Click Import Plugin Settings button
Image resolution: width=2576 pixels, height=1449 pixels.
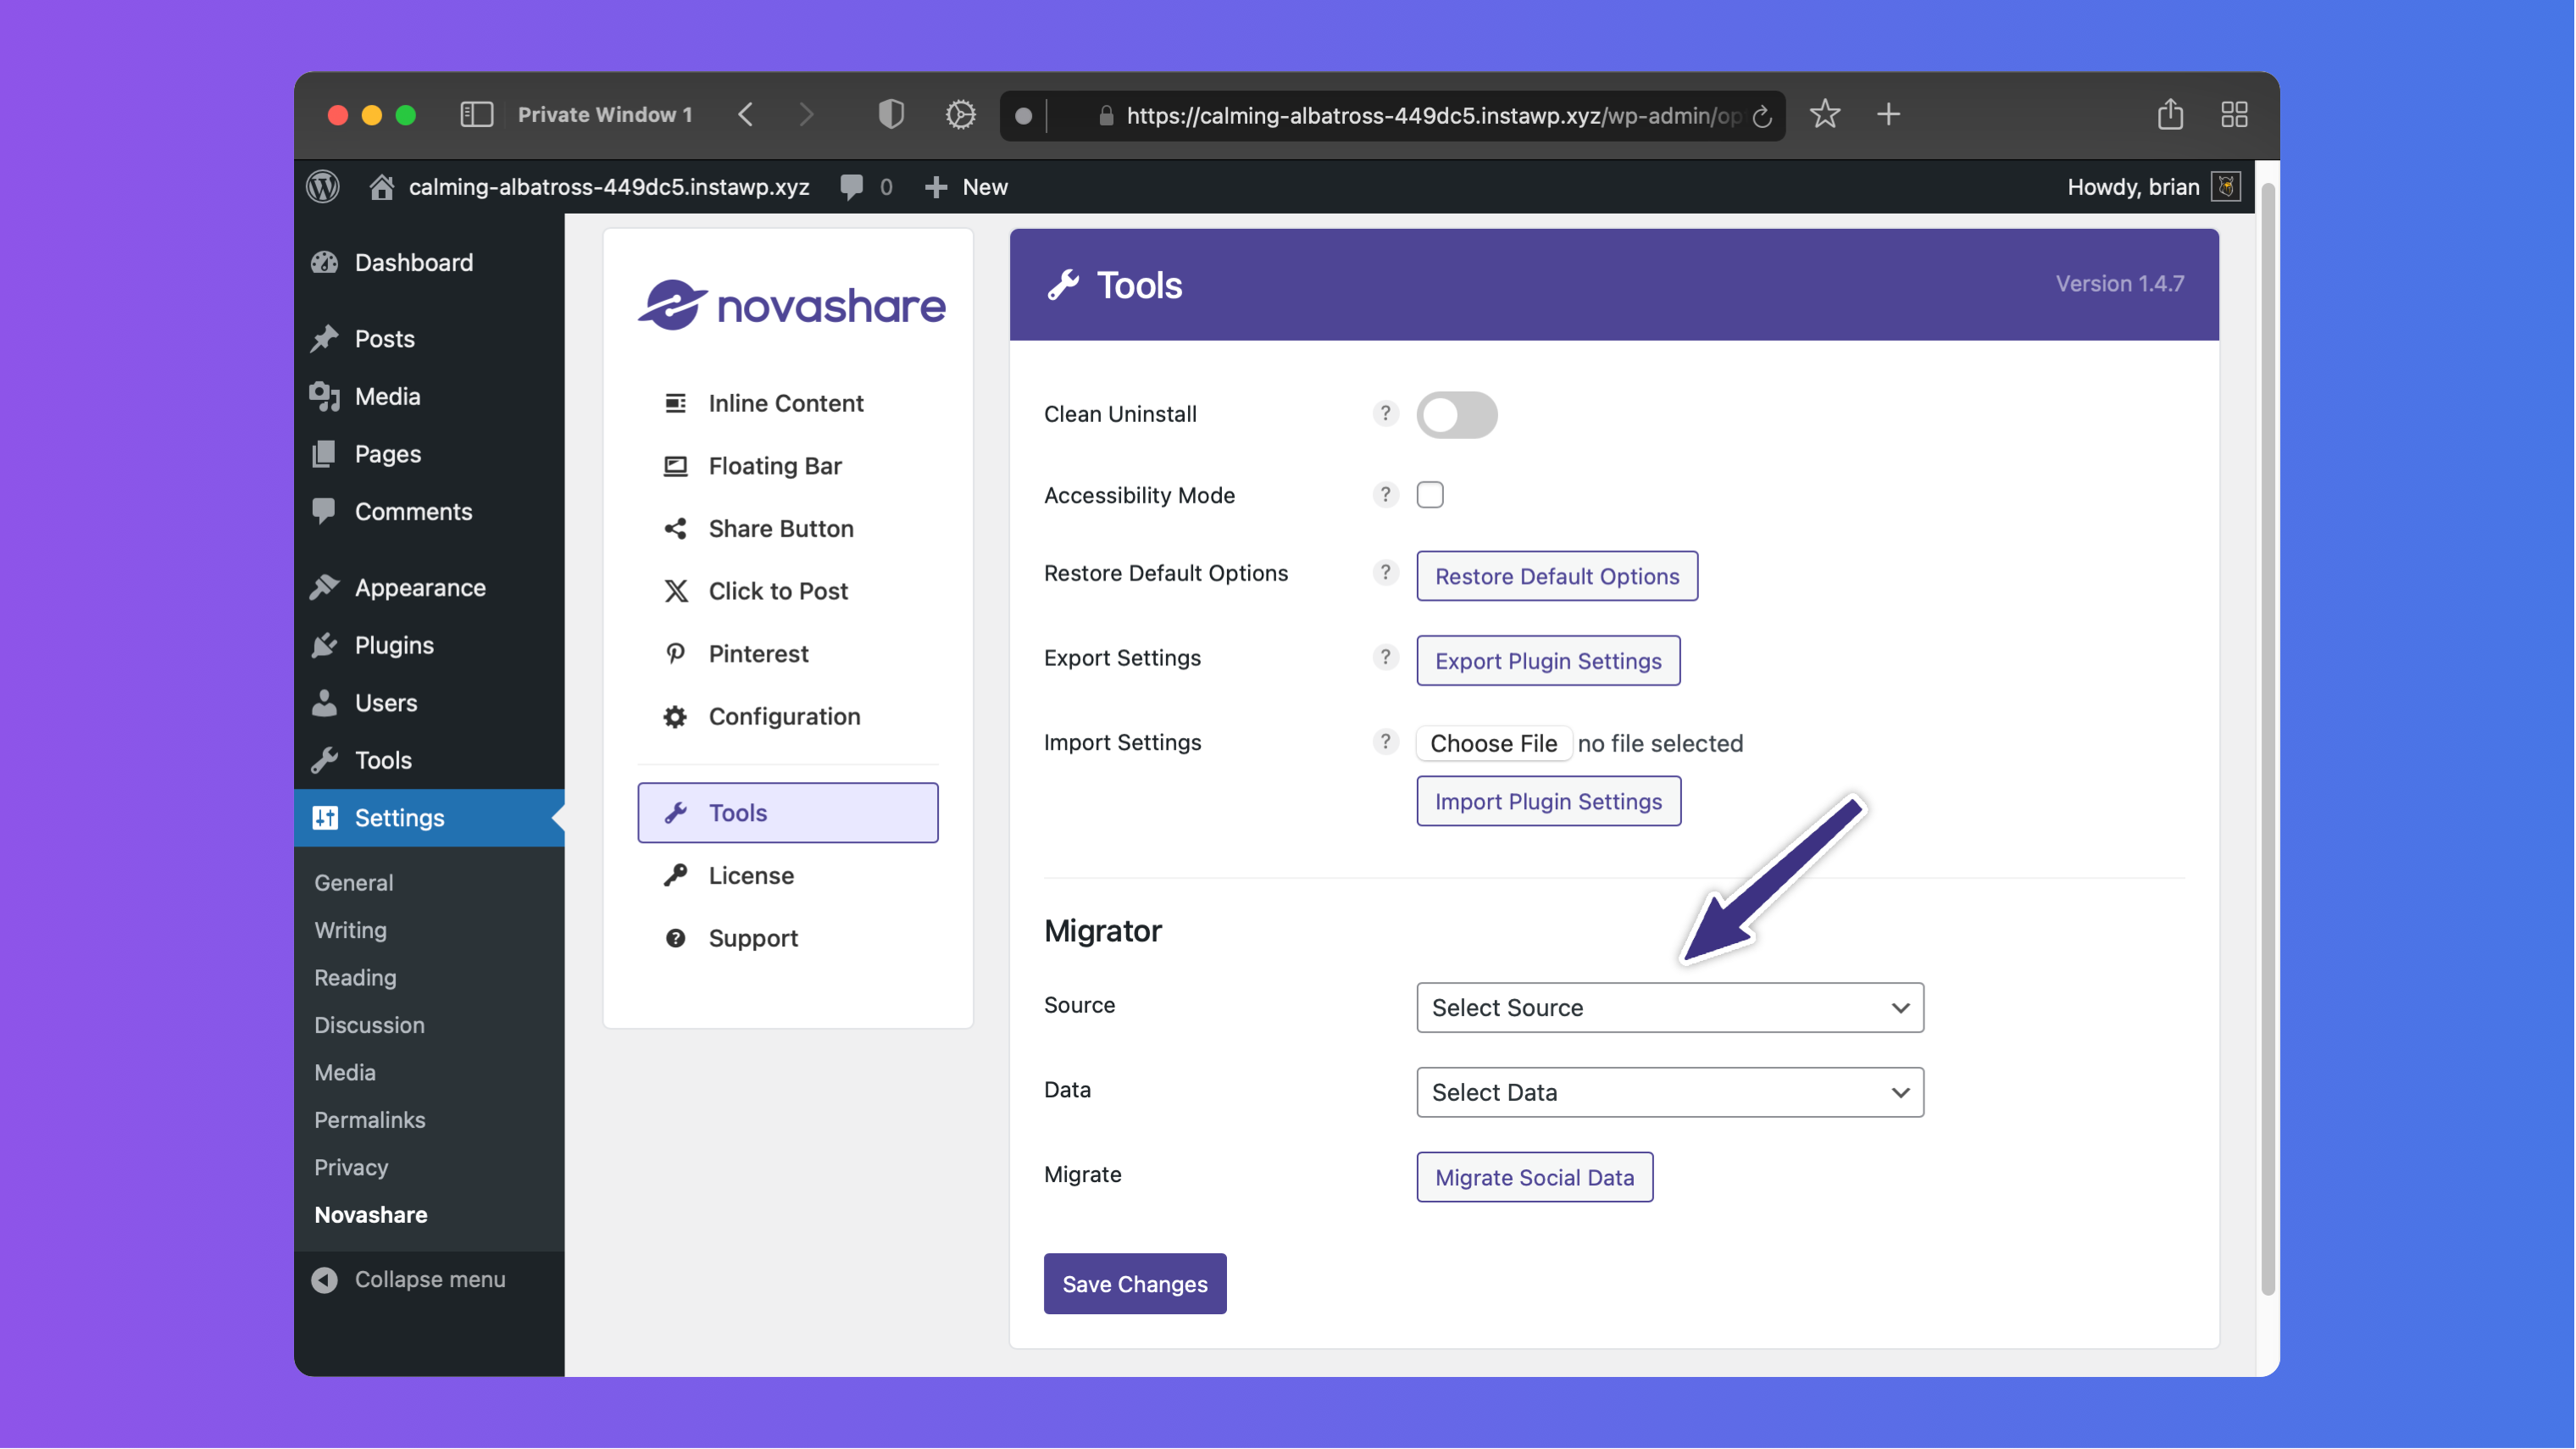pyautogui.click(x=1548, y=801)
